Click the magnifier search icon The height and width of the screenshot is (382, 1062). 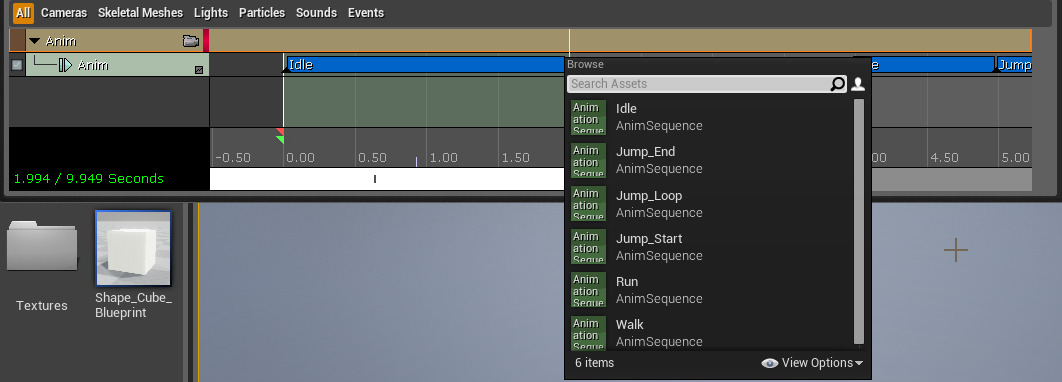[838, 84]
